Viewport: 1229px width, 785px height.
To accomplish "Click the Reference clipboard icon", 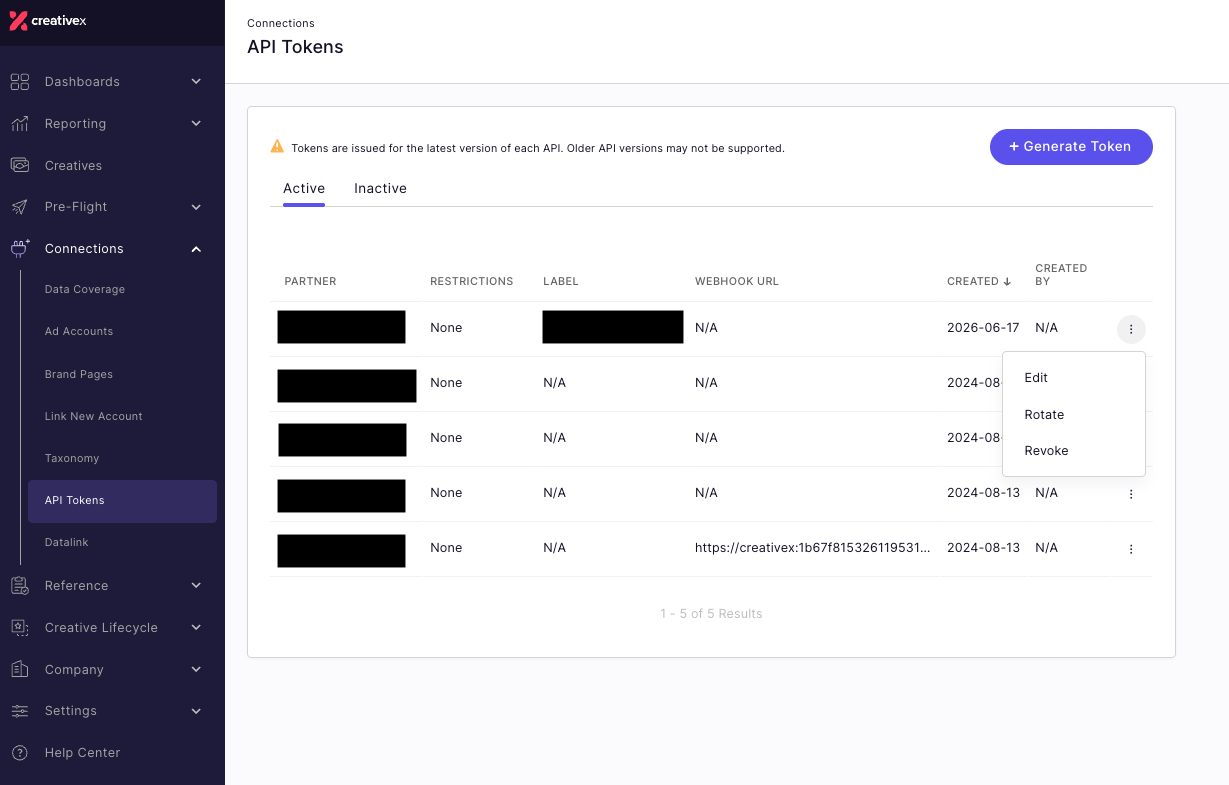I will click(x=20, y=586).
